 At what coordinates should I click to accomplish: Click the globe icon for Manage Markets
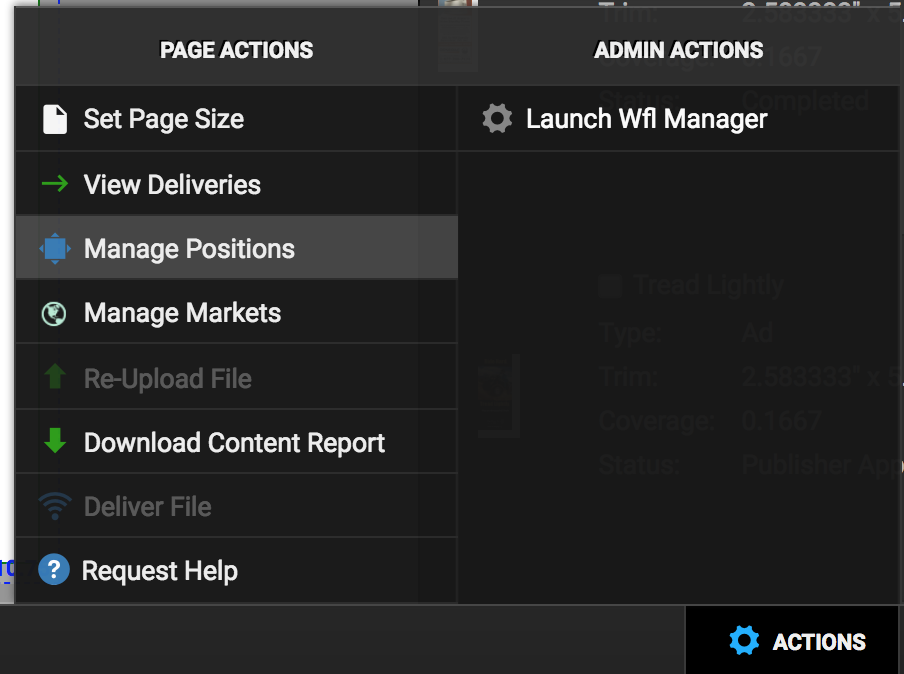54,314
